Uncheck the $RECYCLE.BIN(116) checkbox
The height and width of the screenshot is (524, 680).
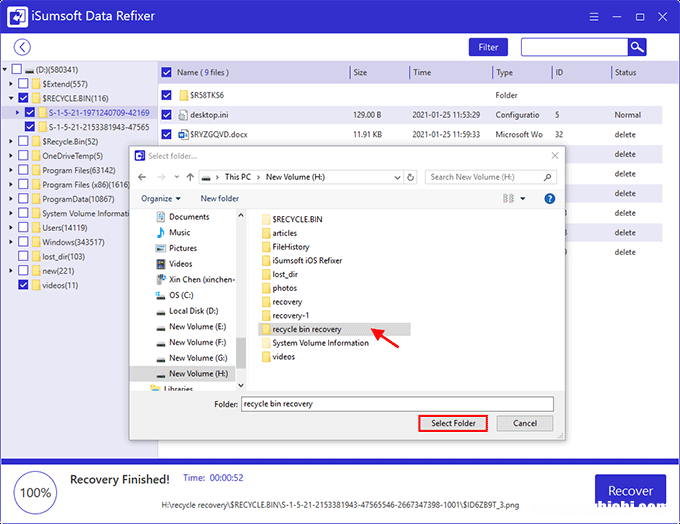pyautogui.click(x=23, y=98)
